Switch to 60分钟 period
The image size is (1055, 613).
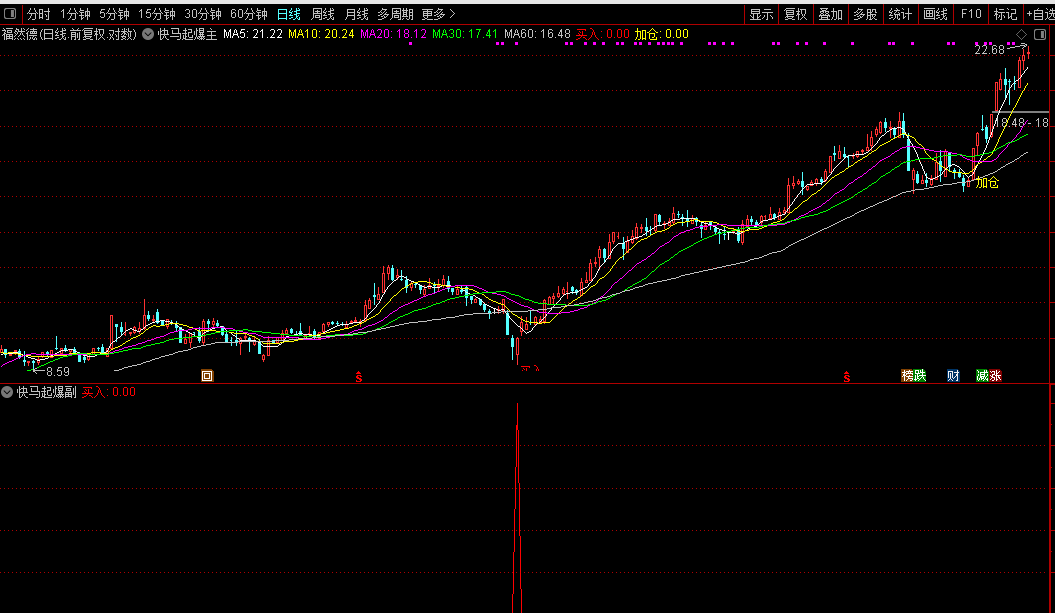(248, 14)
